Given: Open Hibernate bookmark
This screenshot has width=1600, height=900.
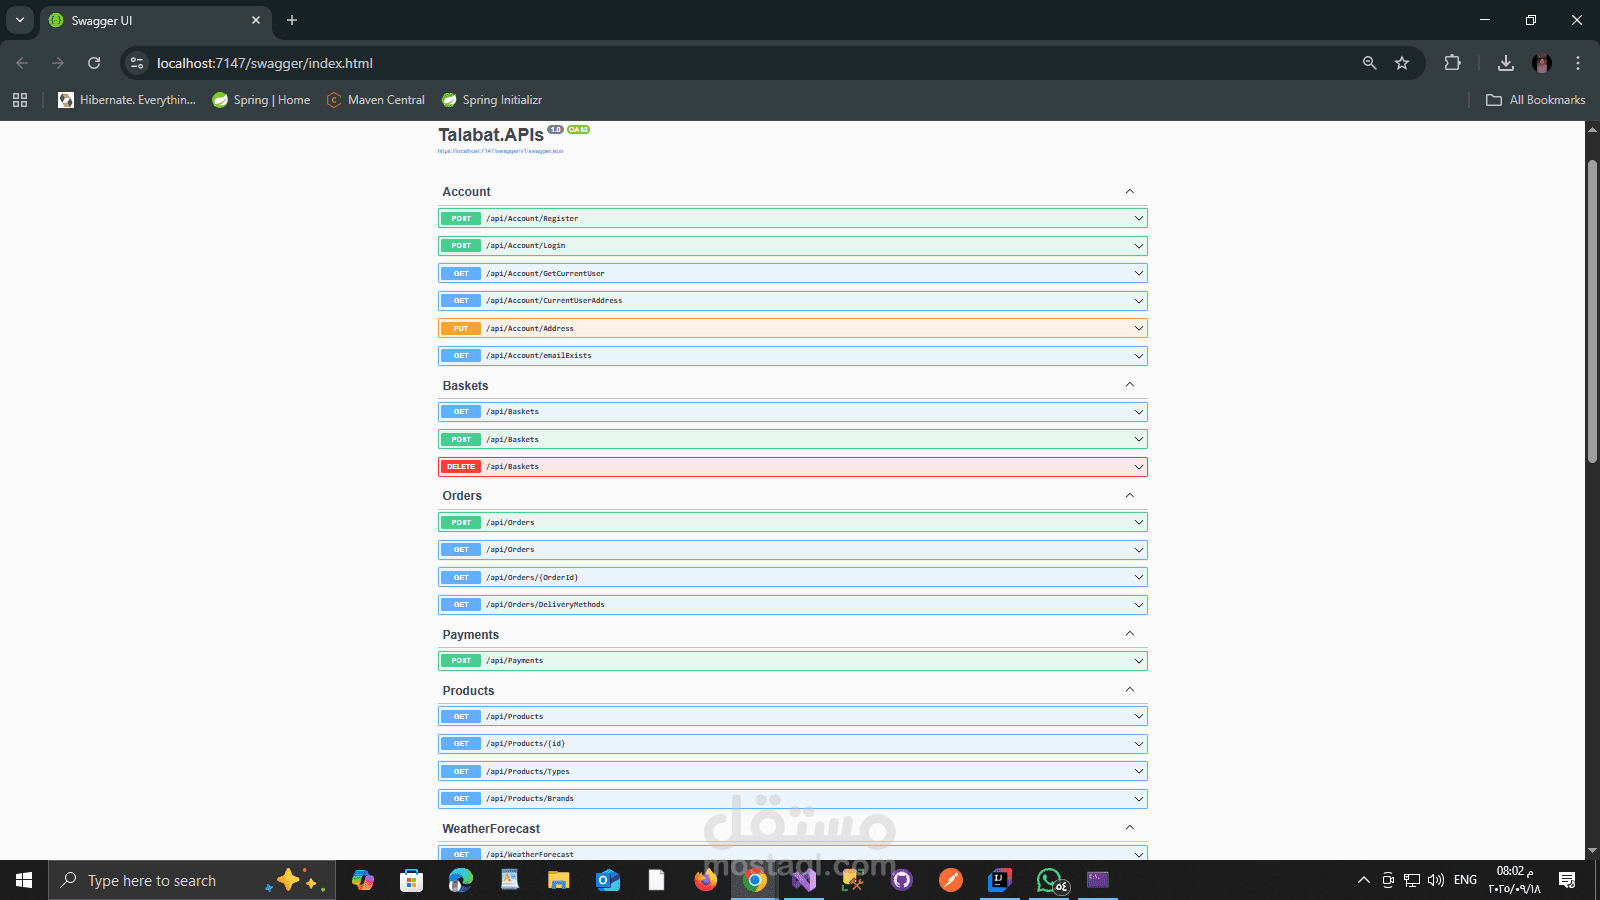Looking at the screenshot, I should [x=127, y=100].
